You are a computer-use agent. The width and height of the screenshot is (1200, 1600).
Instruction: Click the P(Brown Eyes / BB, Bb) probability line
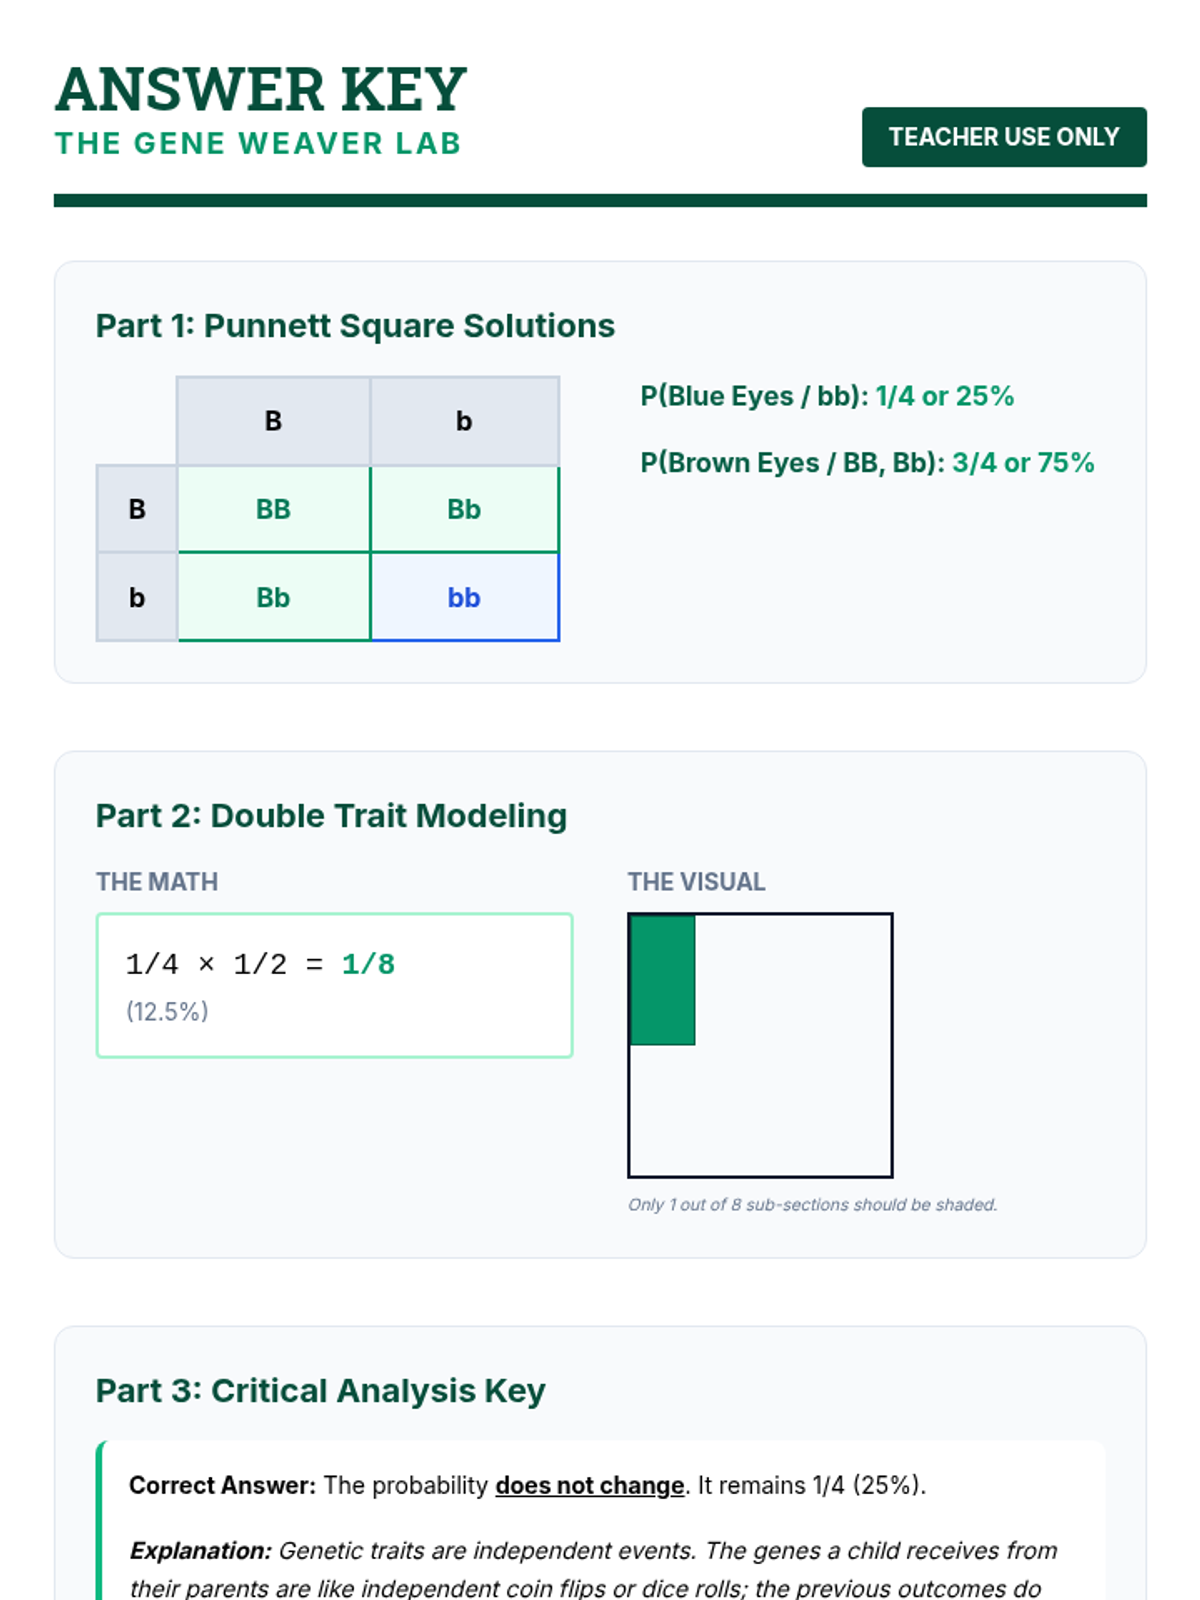[867, 463]
